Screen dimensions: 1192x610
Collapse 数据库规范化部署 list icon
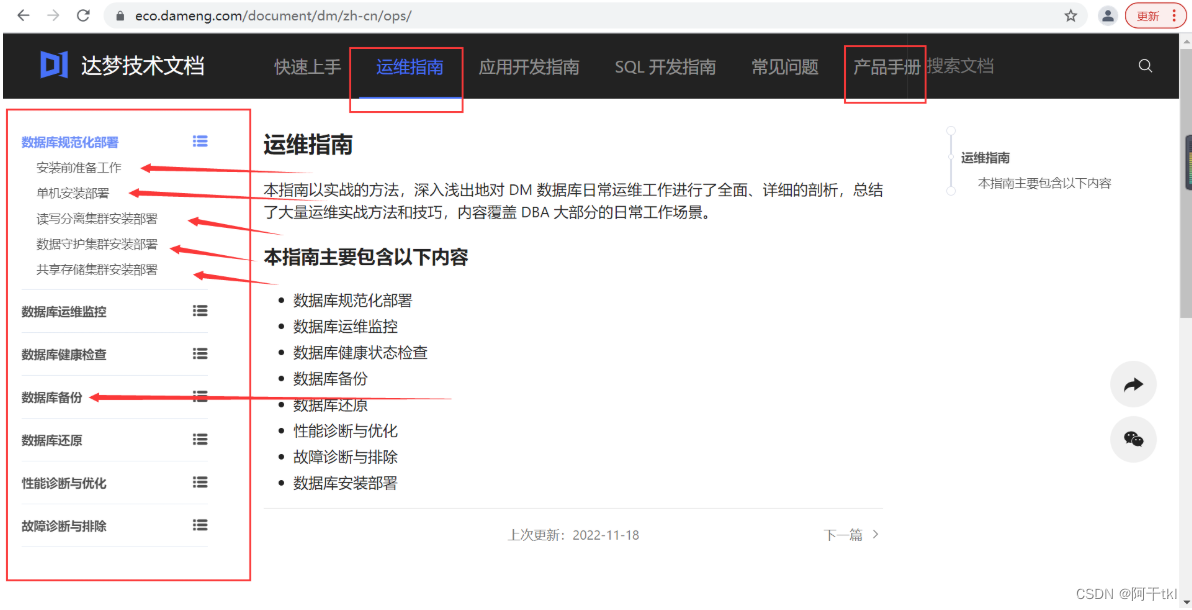tap(200, 141)
